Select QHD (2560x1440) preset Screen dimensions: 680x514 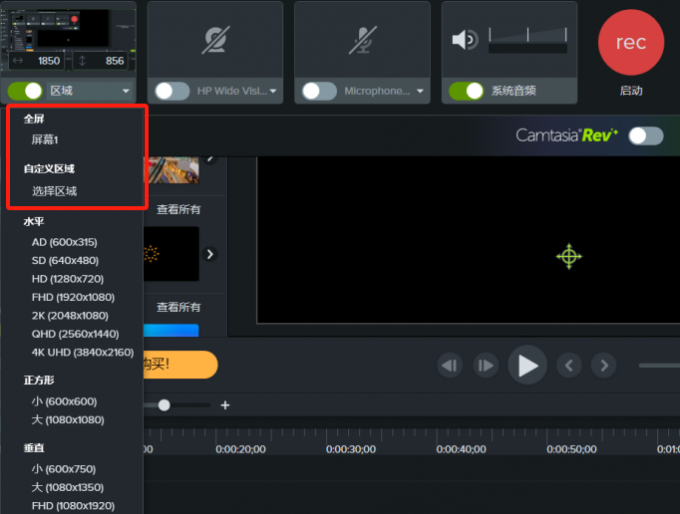click(75, 334)
